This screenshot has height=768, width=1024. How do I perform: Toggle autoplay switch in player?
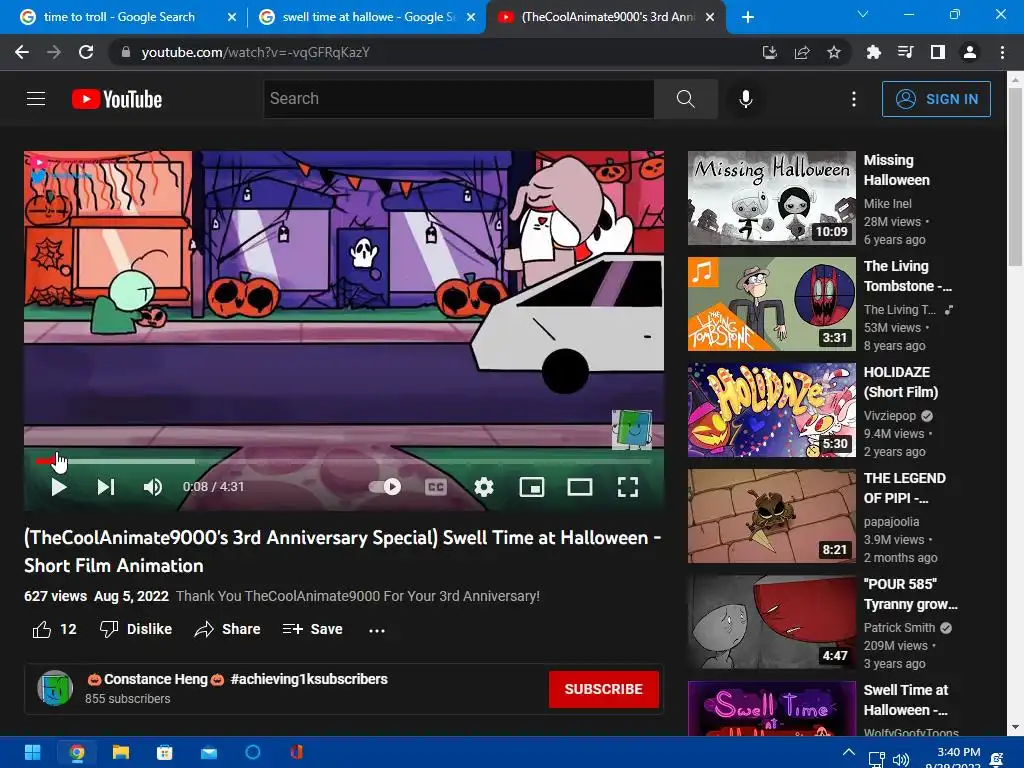(x=385, y=487)
